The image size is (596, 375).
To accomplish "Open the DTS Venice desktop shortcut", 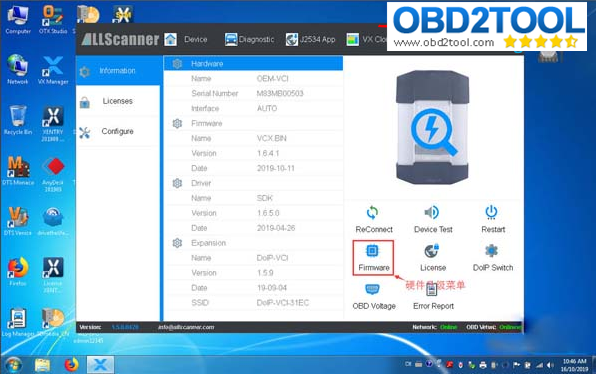I will 18,221.
